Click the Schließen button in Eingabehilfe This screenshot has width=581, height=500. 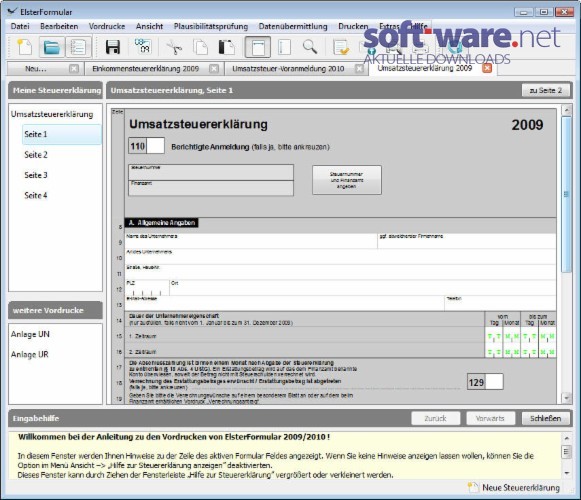[x=545, y=418]
